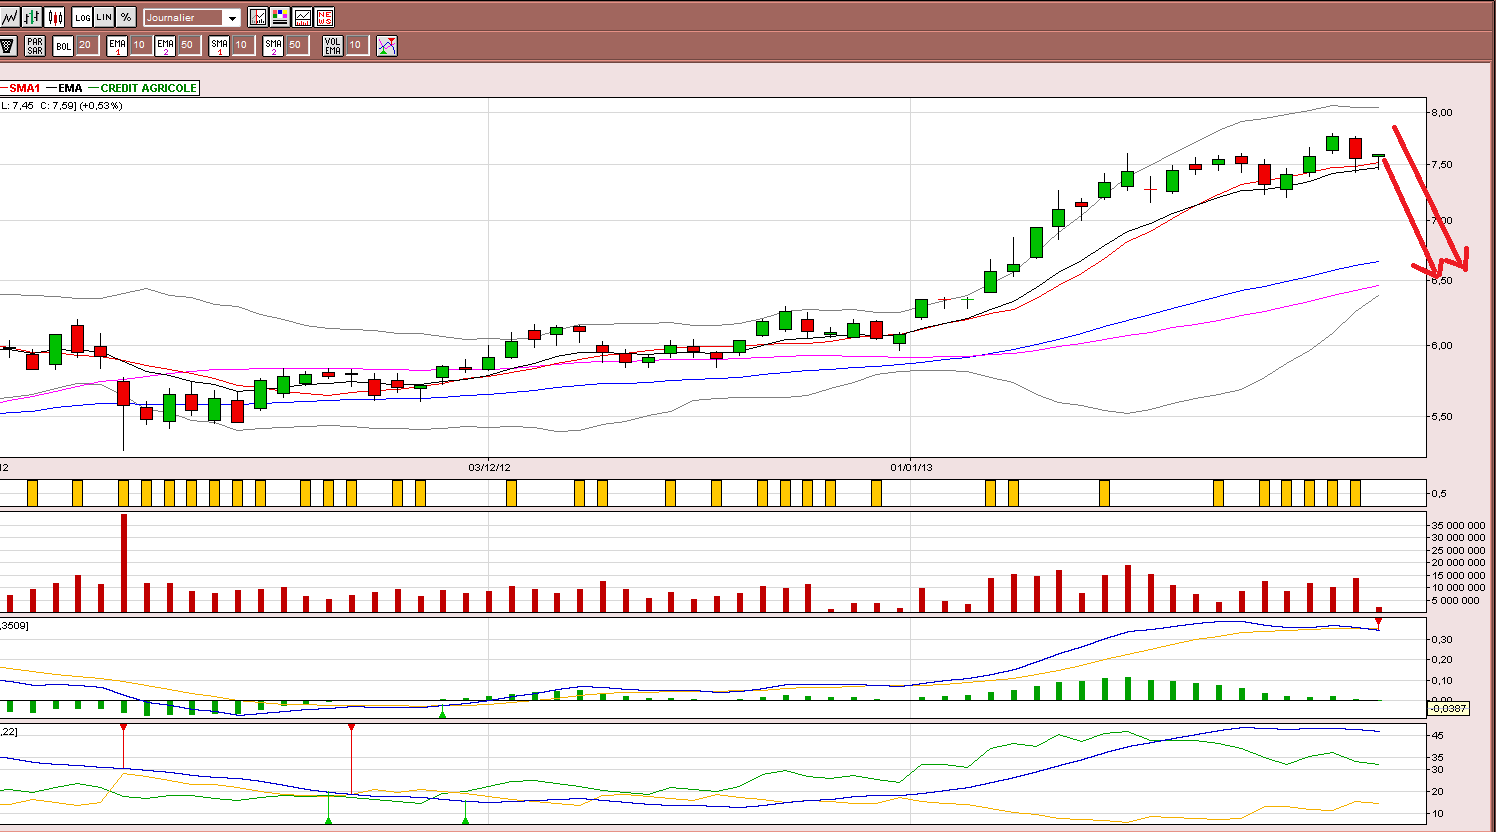Click the tallest red volume bar
Viewport: 1496px width, 832px height.
pyautogui.click(x=124, y=562)
